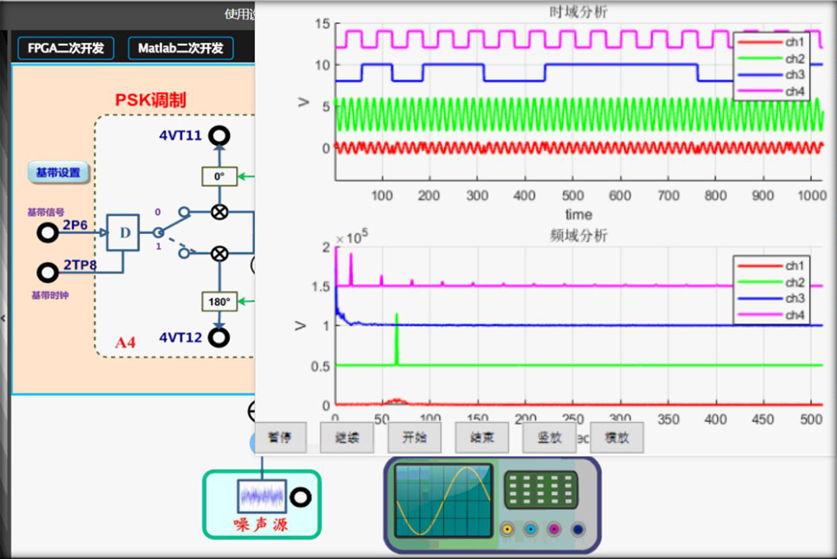
Task: Open the FPGA二次开发 tab
Action: [66, 48]
